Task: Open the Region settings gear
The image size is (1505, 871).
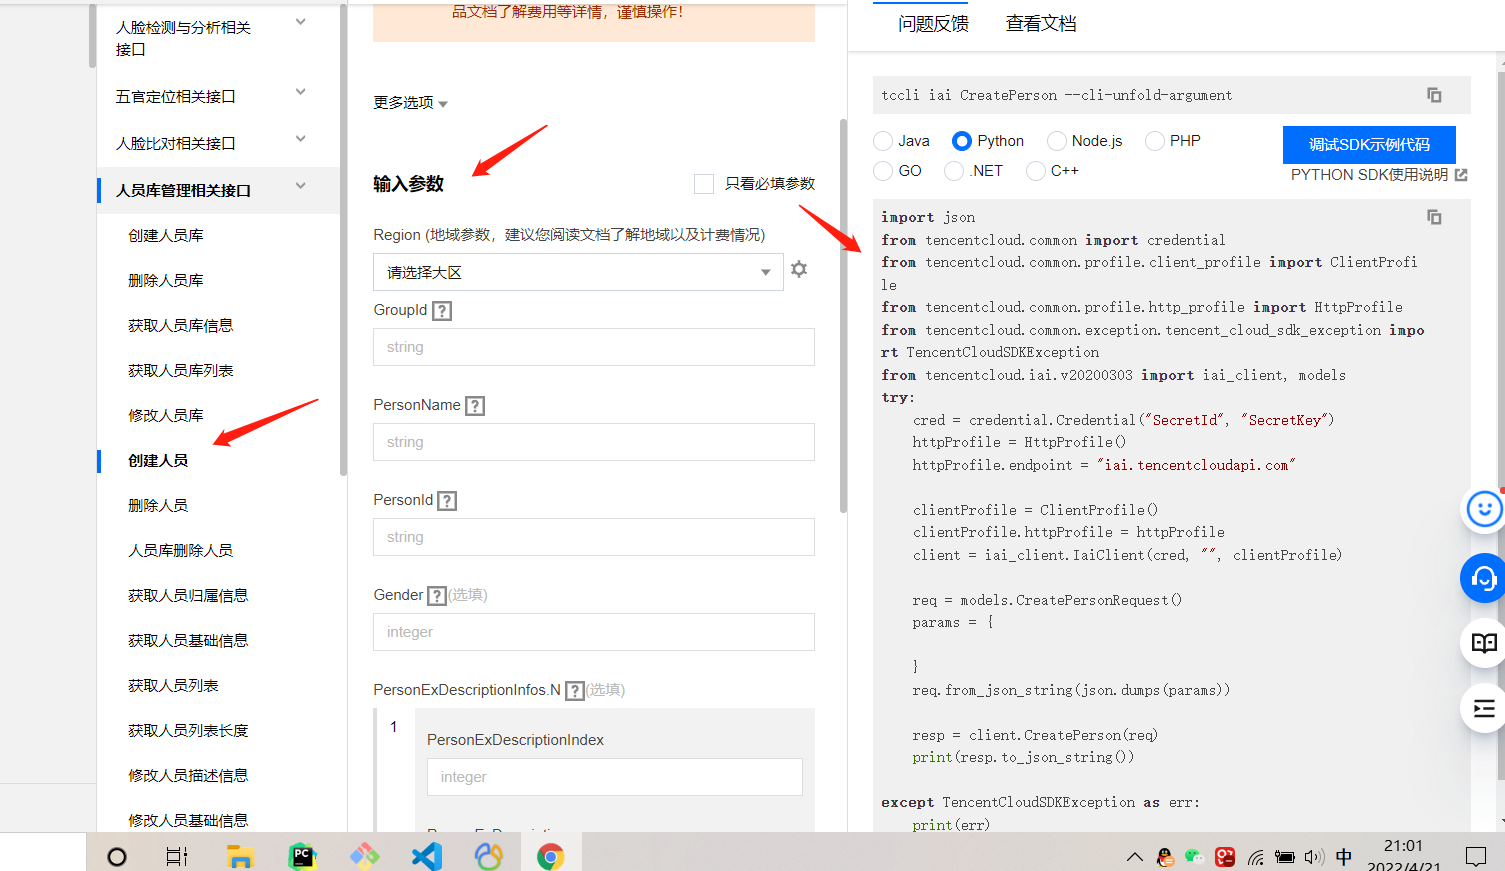Action: pyautogui.click(x=799, y=268)
